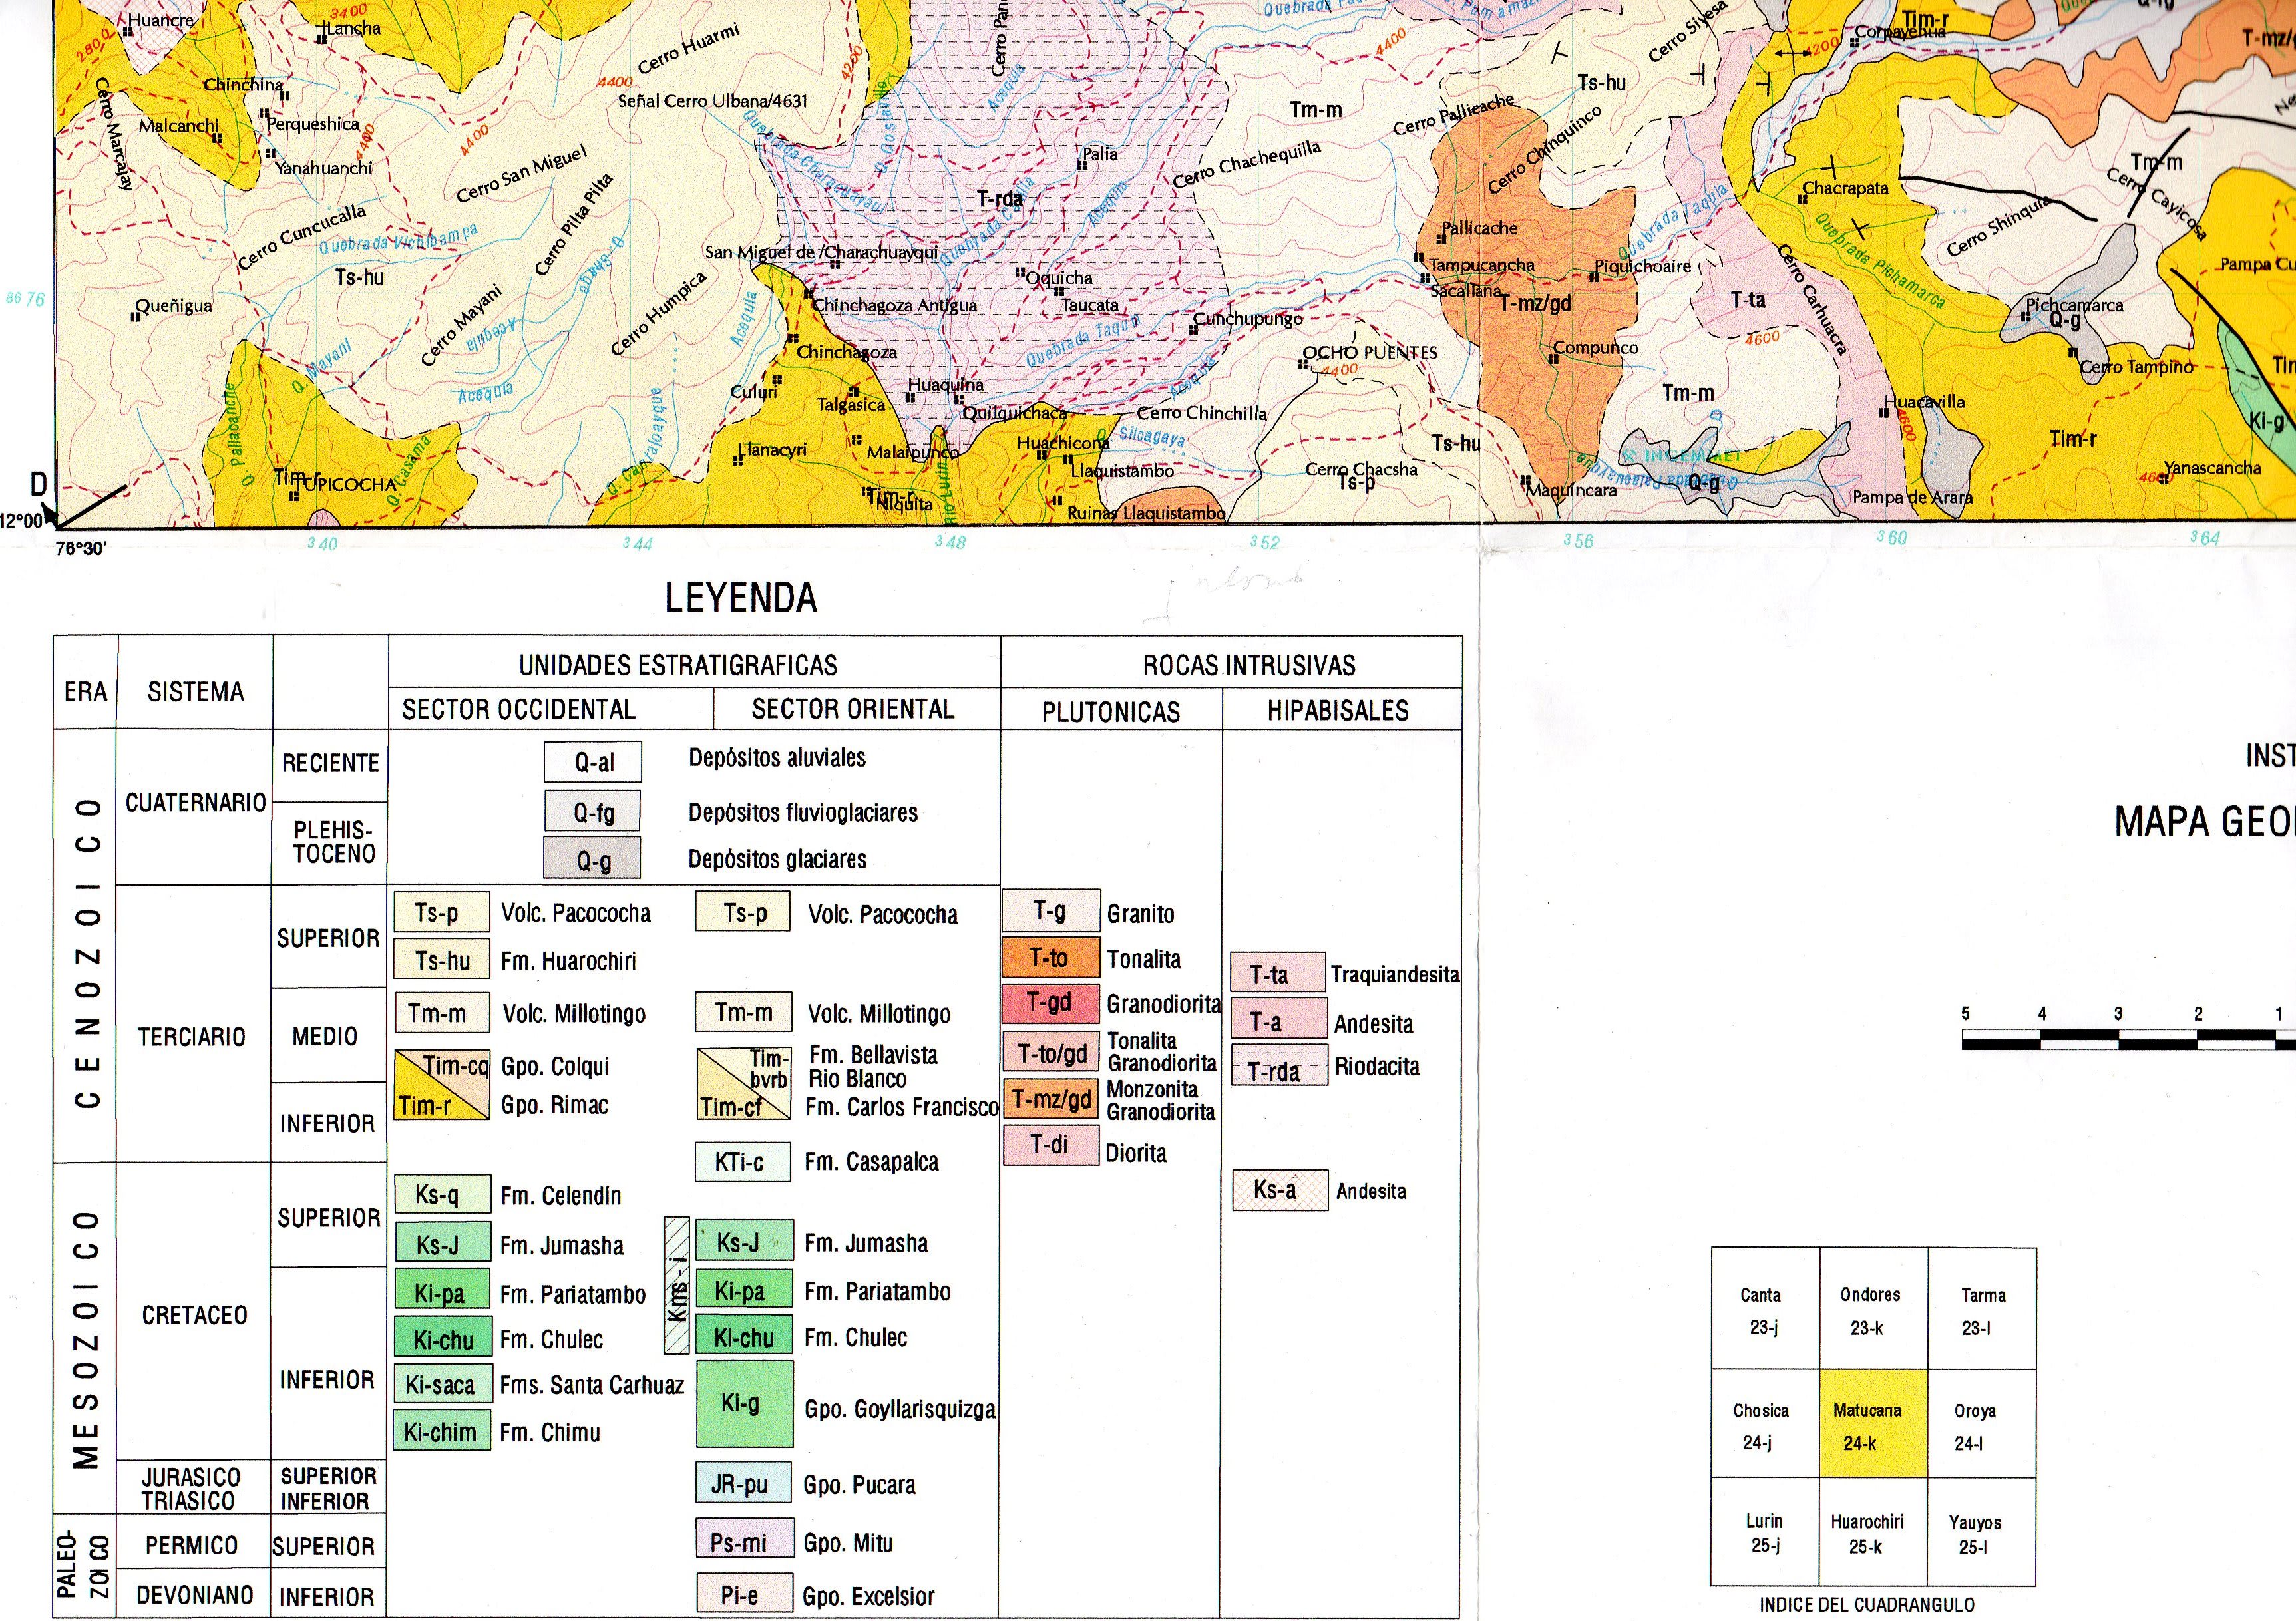Select the T-g granite legend swatch

tap(1051, 910)
